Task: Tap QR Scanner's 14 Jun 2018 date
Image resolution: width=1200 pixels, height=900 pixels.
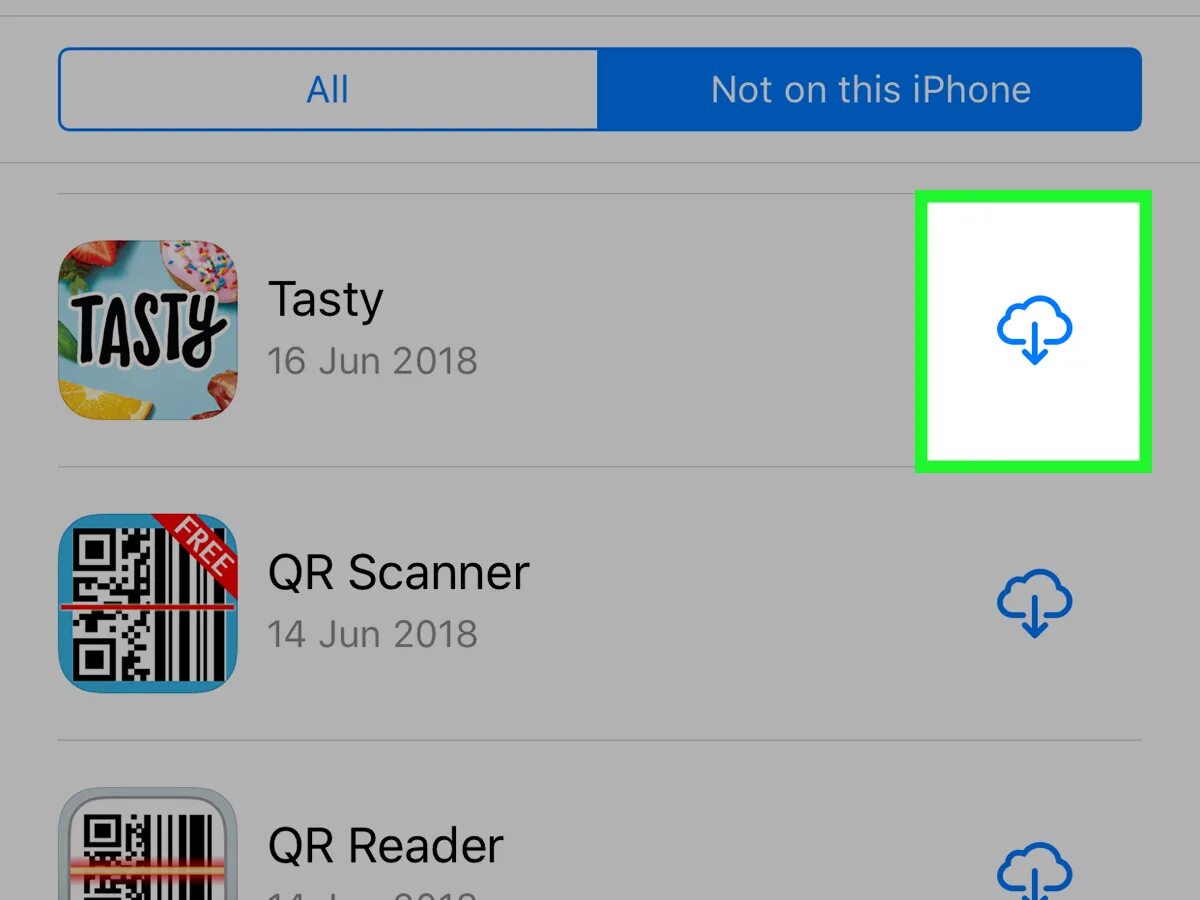Action: pos(372,634)
